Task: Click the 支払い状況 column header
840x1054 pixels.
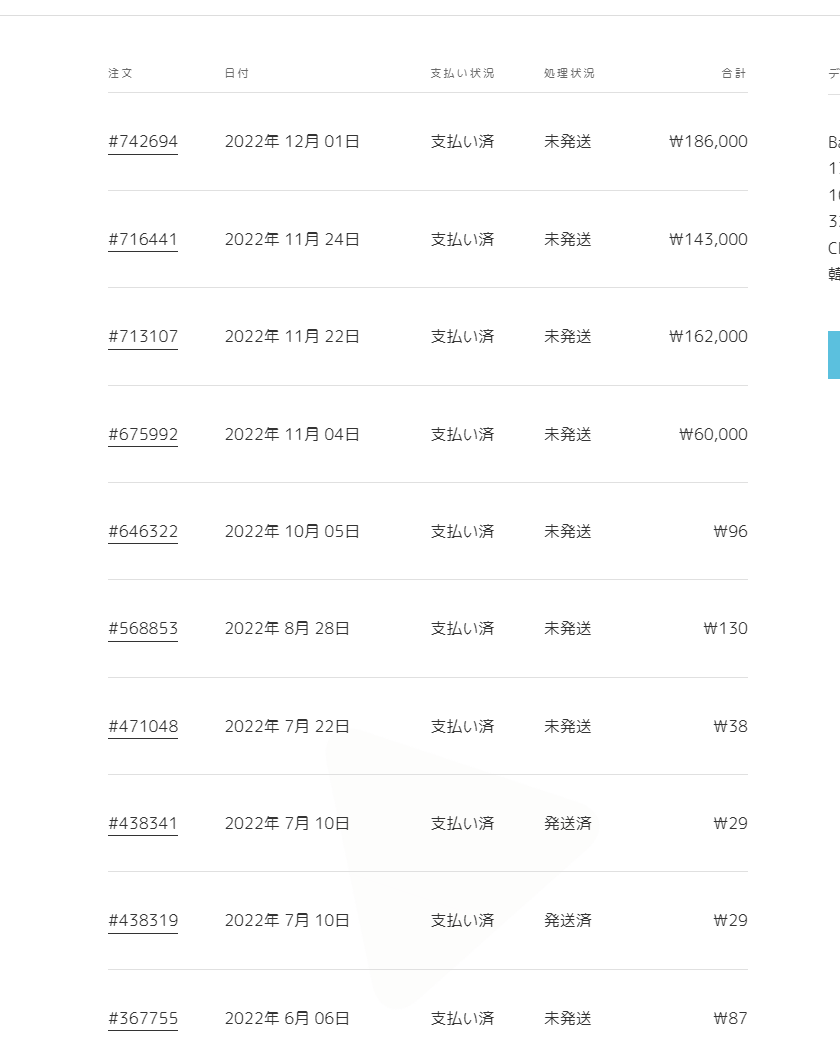Action: [x=462, y=74]
